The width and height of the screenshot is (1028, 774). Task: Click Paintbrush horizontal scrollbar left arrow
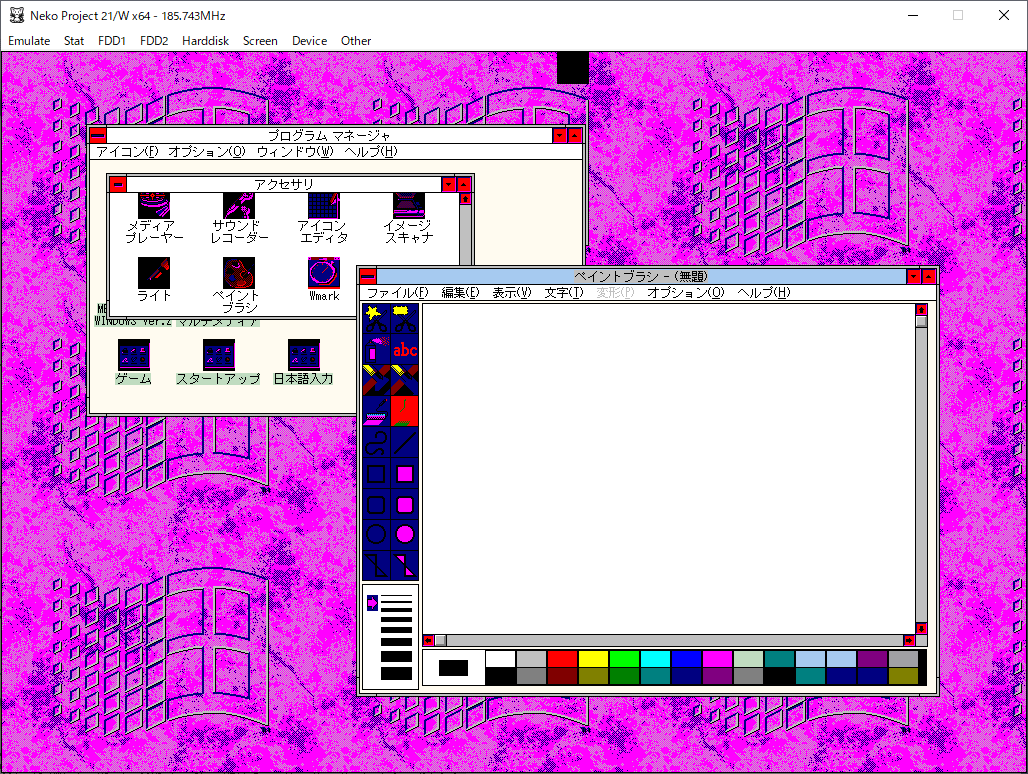click(428, 640)
